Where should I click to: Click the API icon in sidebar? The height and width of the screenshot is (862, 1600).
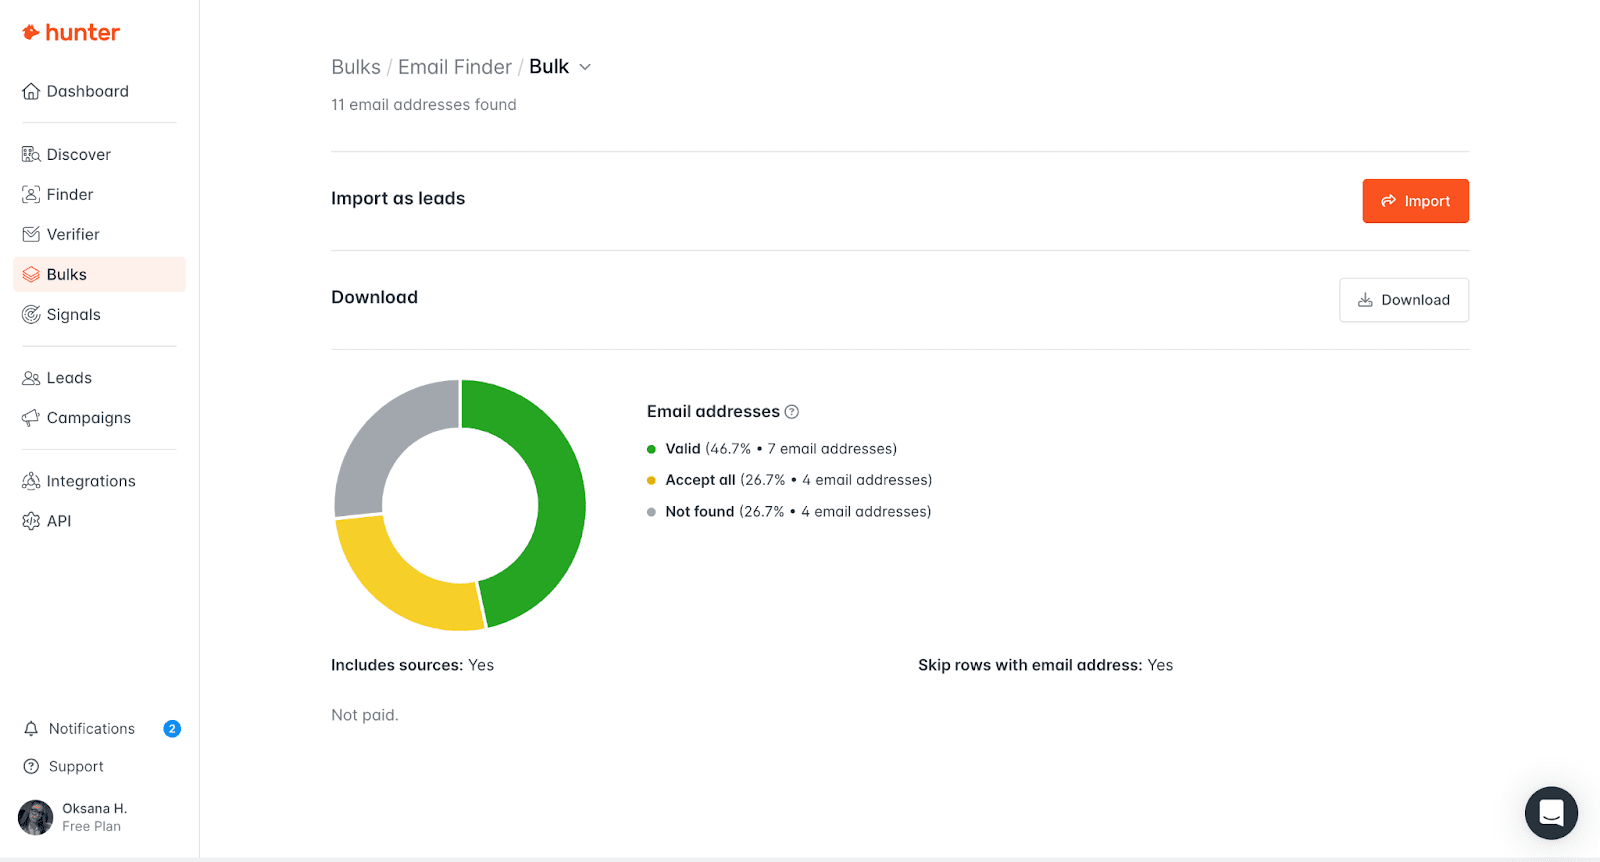[x=31, y=521]
